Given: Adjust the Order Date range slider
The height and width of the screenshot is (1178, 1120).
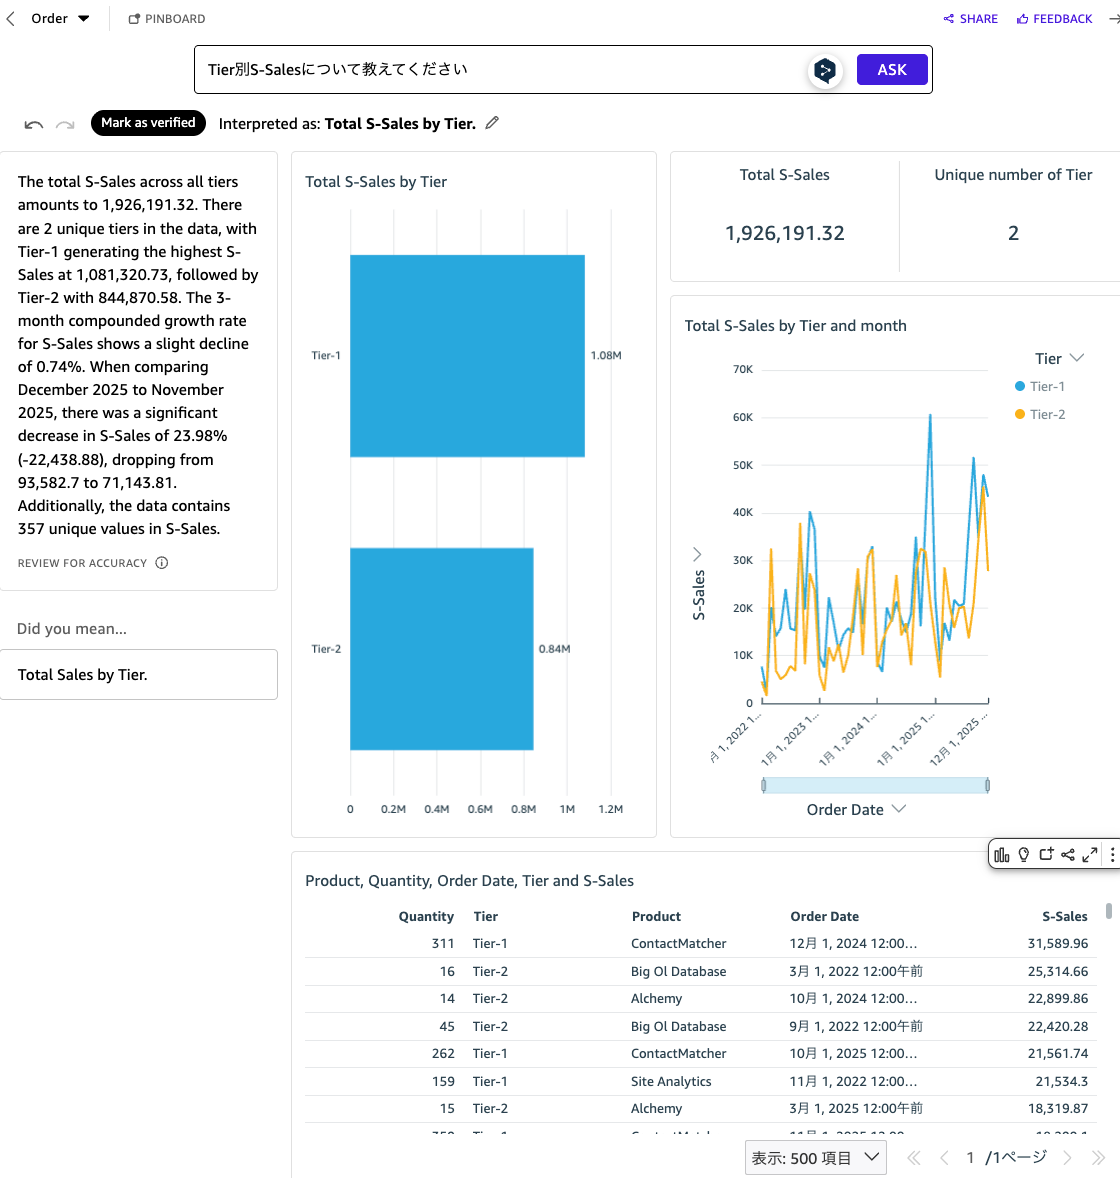Looking at the screenshot, I should [875, 785].
